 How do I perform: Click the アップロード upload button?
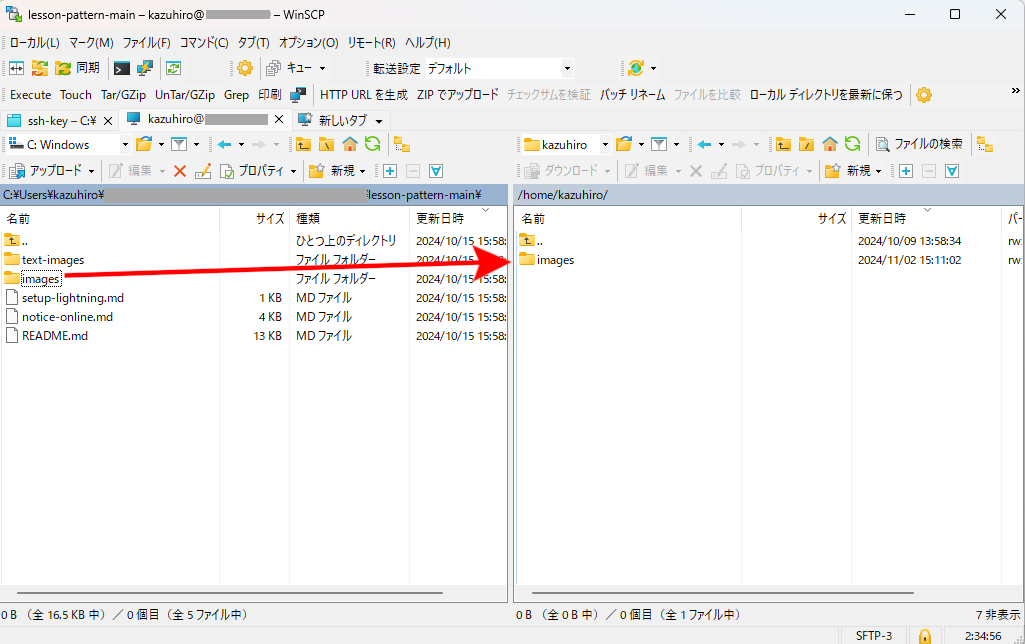pos(51,171)
